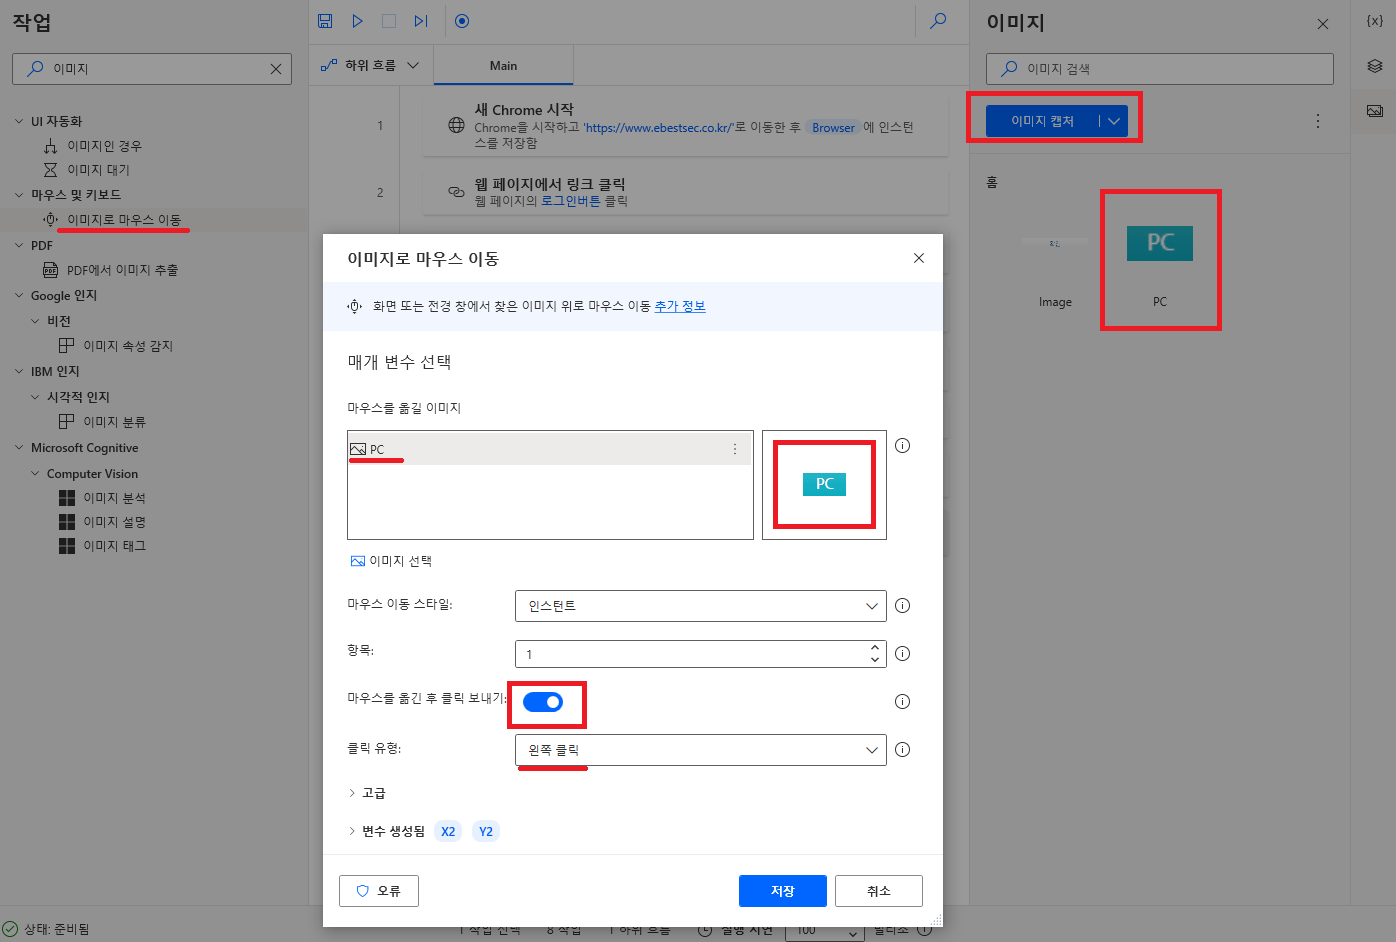
Task: Expand the 변수 생성됨 section
Action: tap(386, 831)
